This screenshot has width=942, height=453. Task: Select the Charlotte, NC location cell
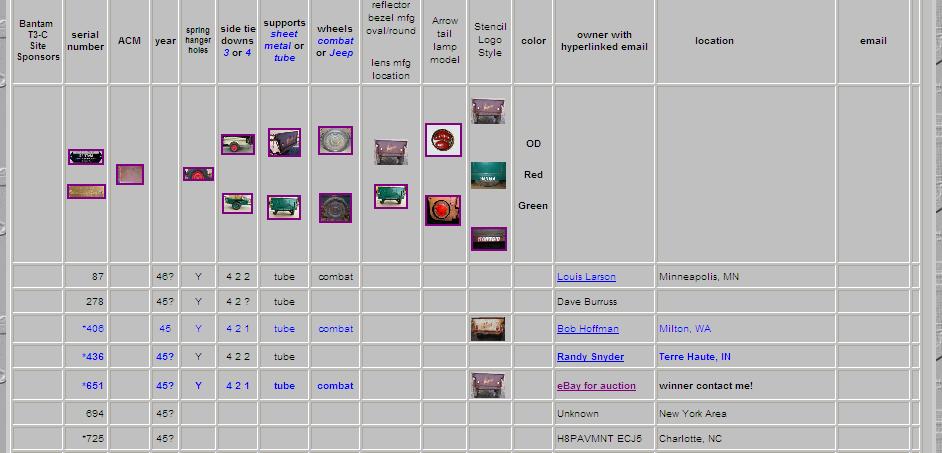point(746,439)
